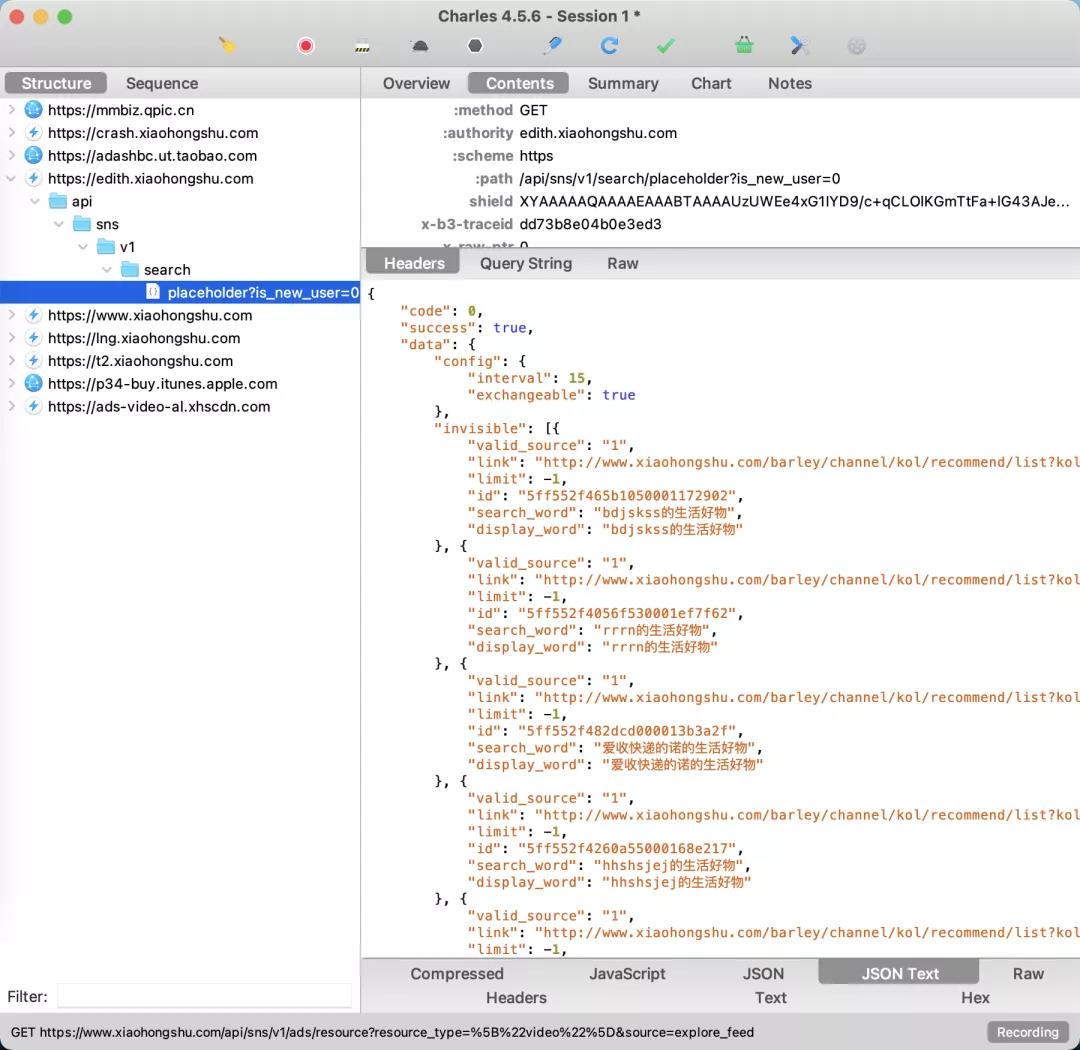The image size is (1080, 1050).
Task: Select placeholder?is_new_user=0 tree row
Action: pyautogui.click(x=180, y=292)
